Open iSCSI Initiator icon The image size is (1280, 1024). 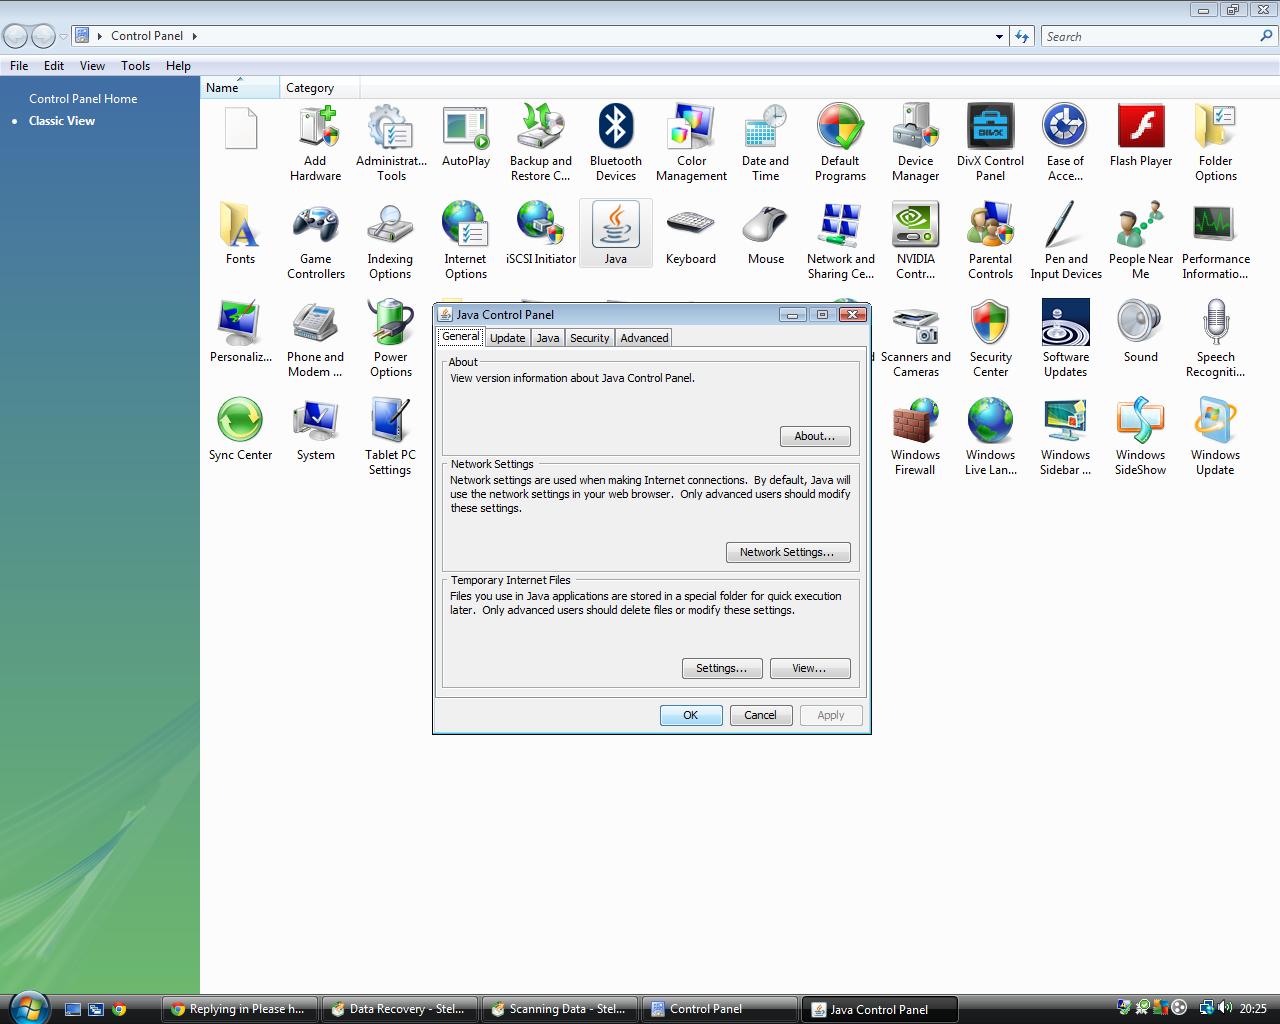click(541, 234)
